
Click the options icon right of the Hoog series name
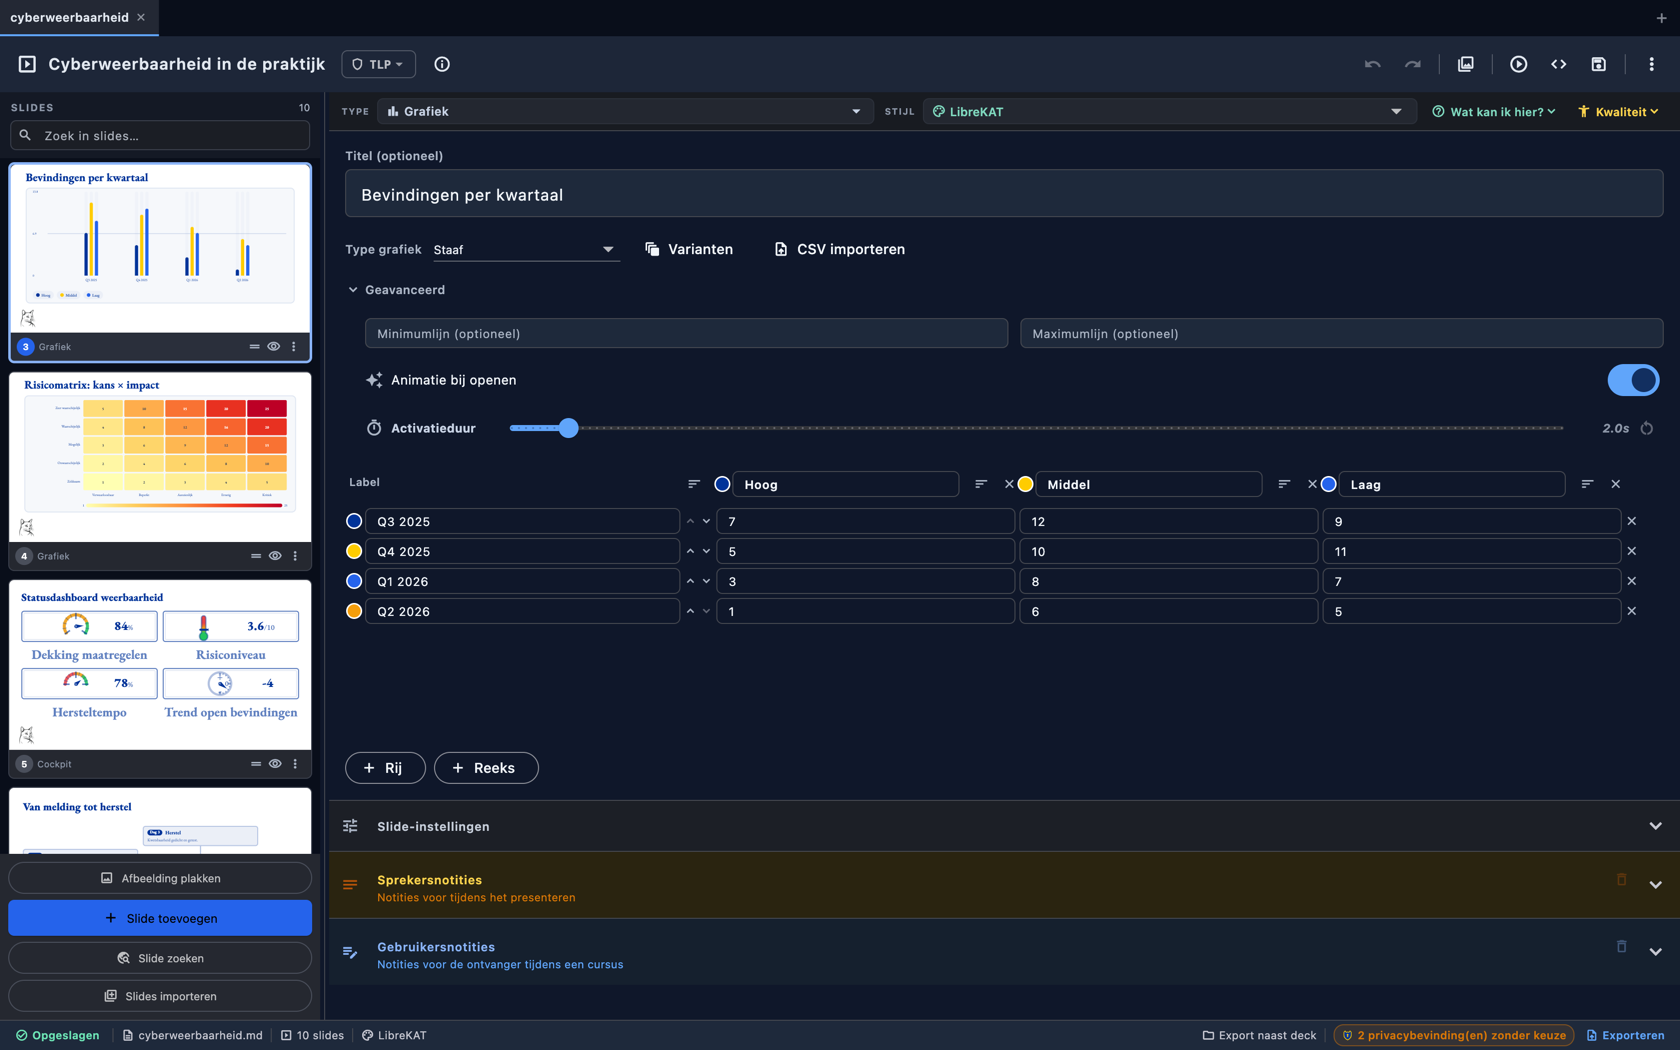tap(981, 484)
